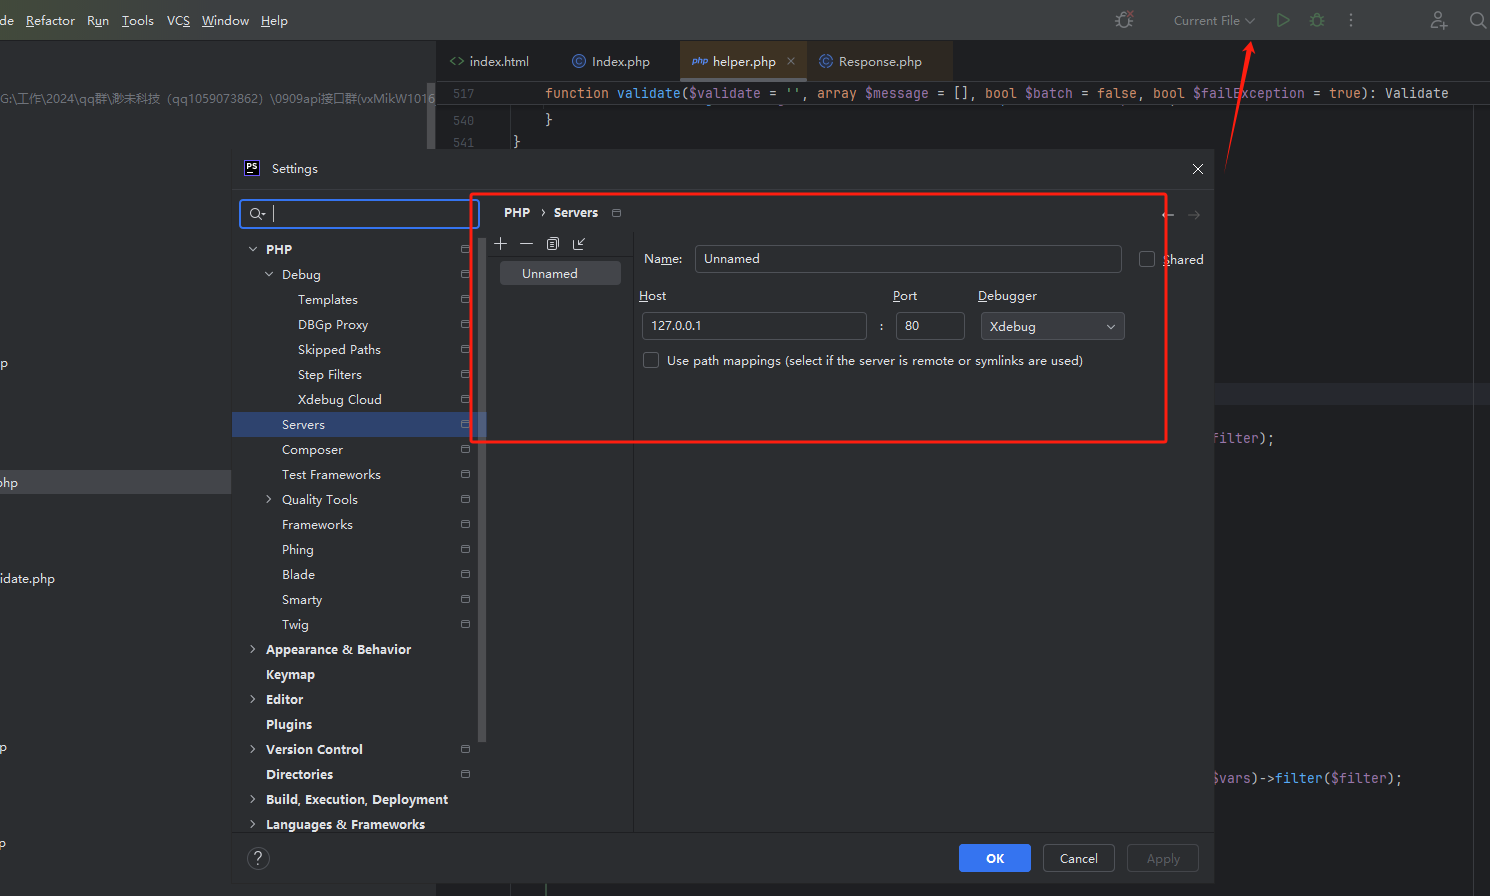The width and height of the screenshot is (1490, 896).
Task: Add a new PHP server entry
Action: pos(501,244)
